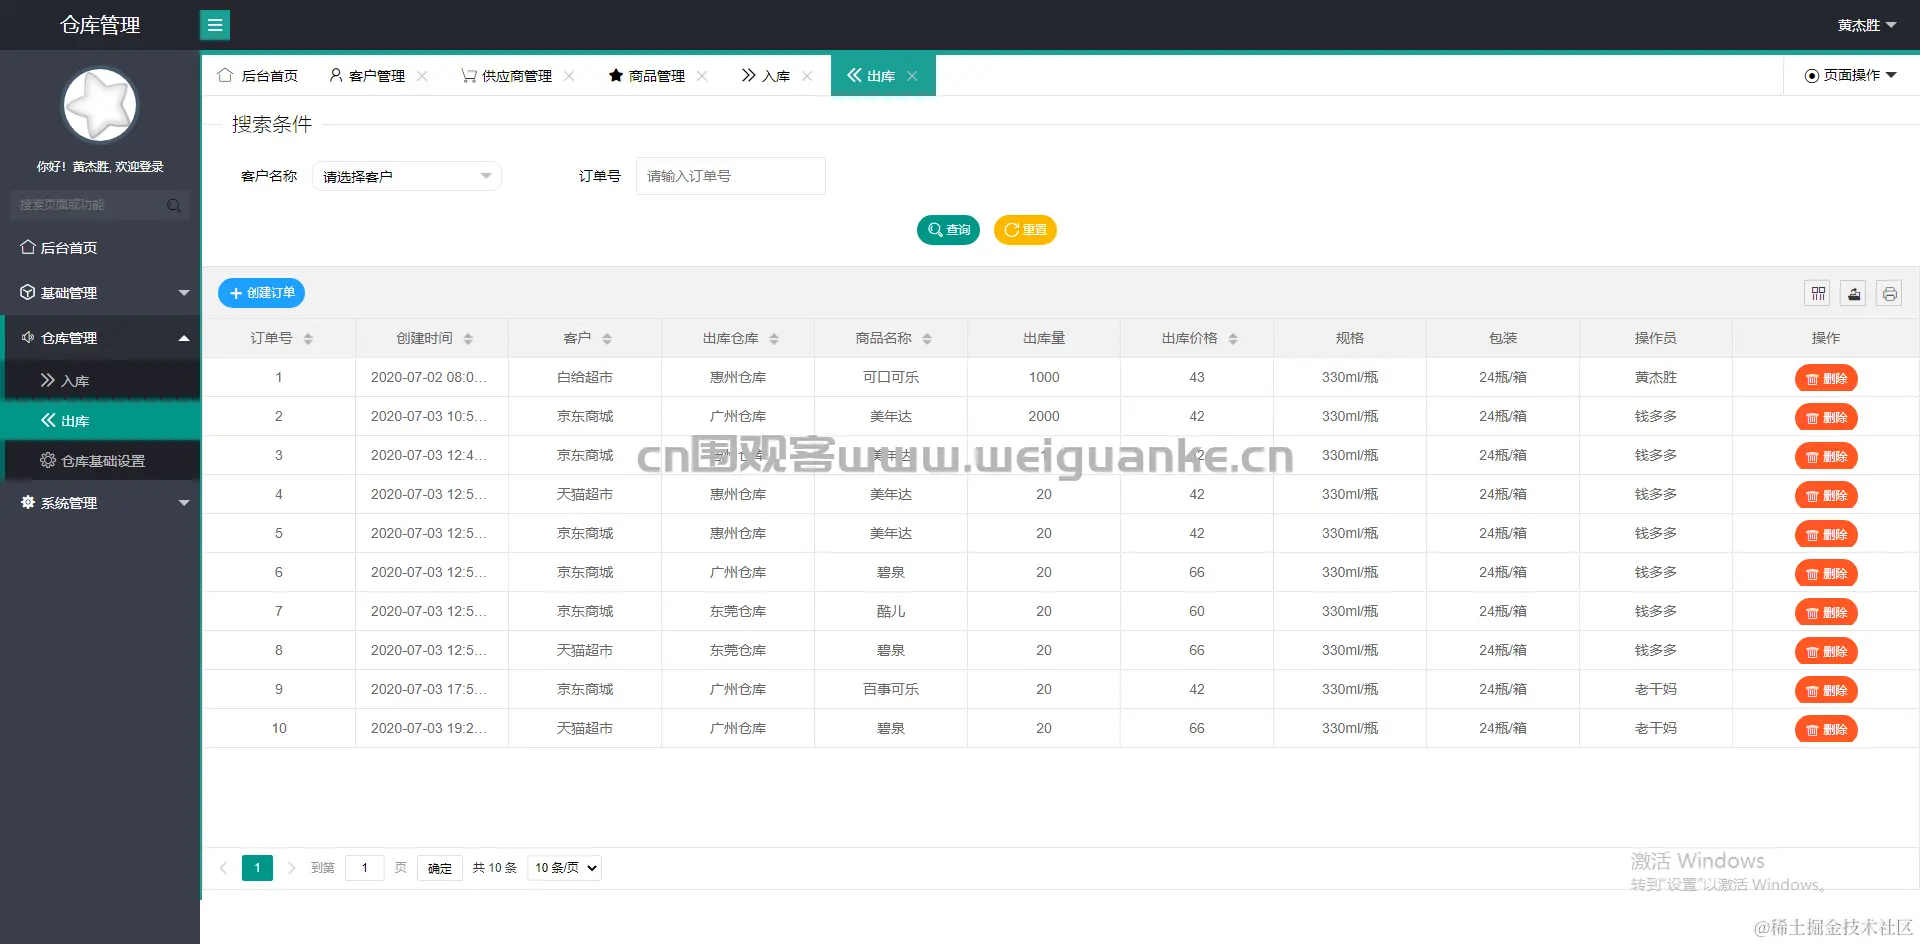This screenshot has width=1920, height=944.
Task: Open 仓库基础设置 in the sidebar
Action: click(x=100, y=460)
